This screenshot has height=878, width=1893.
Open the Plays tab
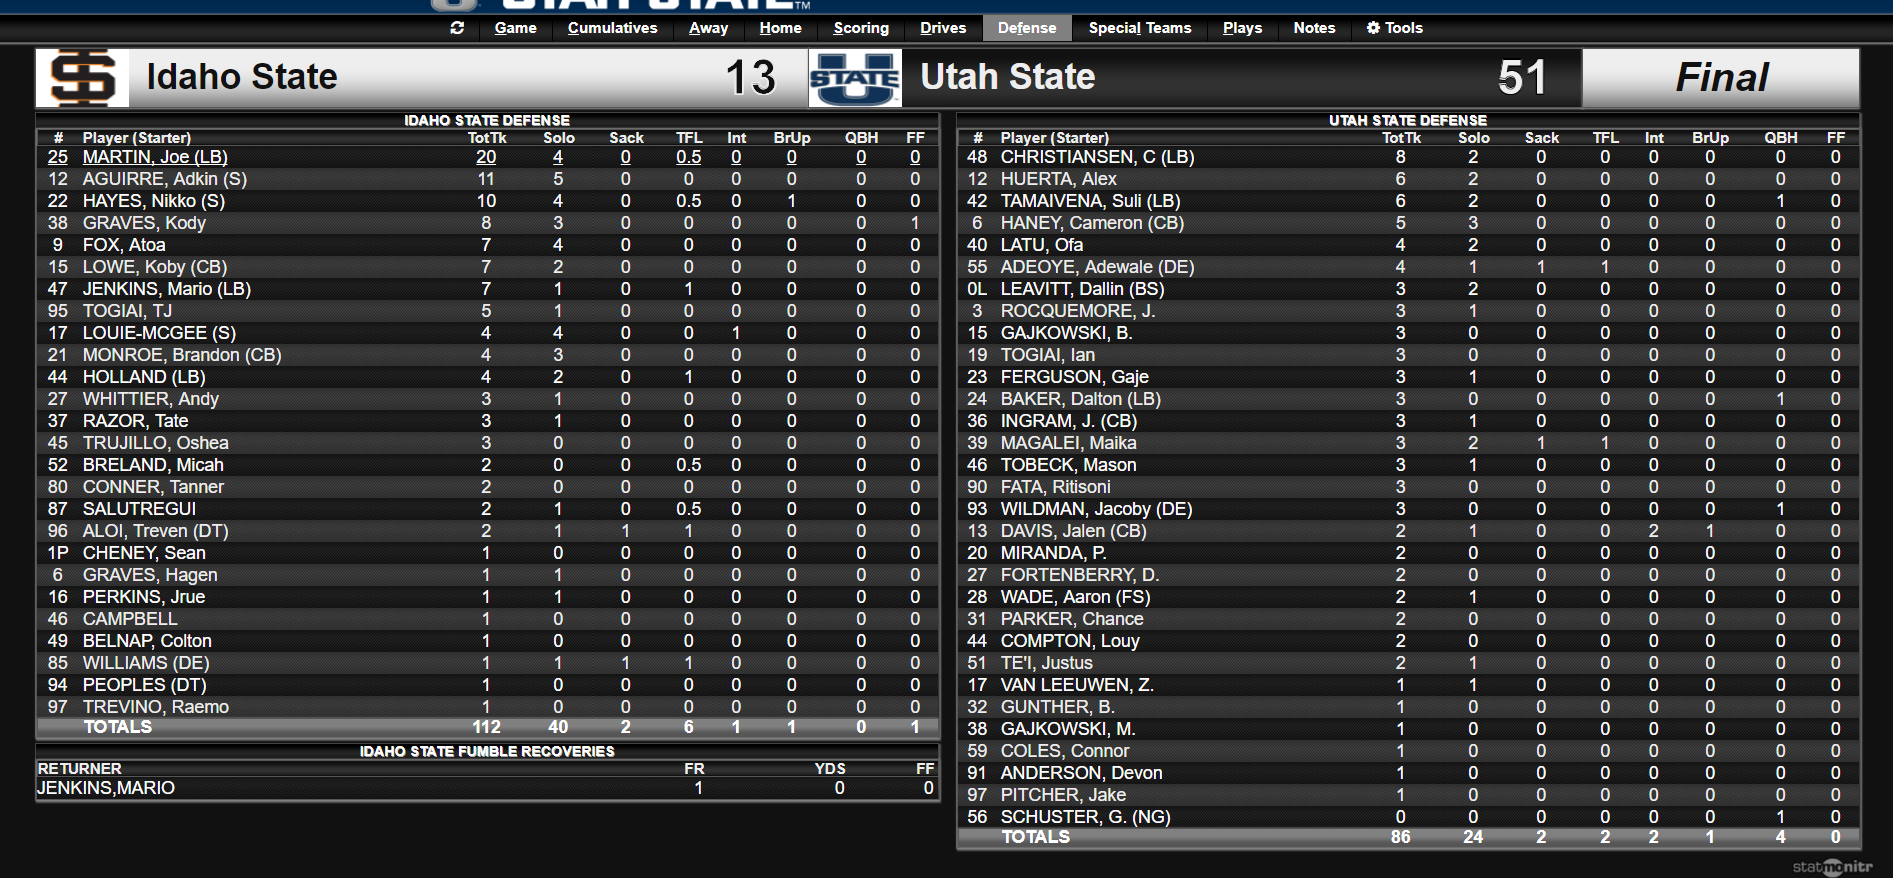[1242, 28]
